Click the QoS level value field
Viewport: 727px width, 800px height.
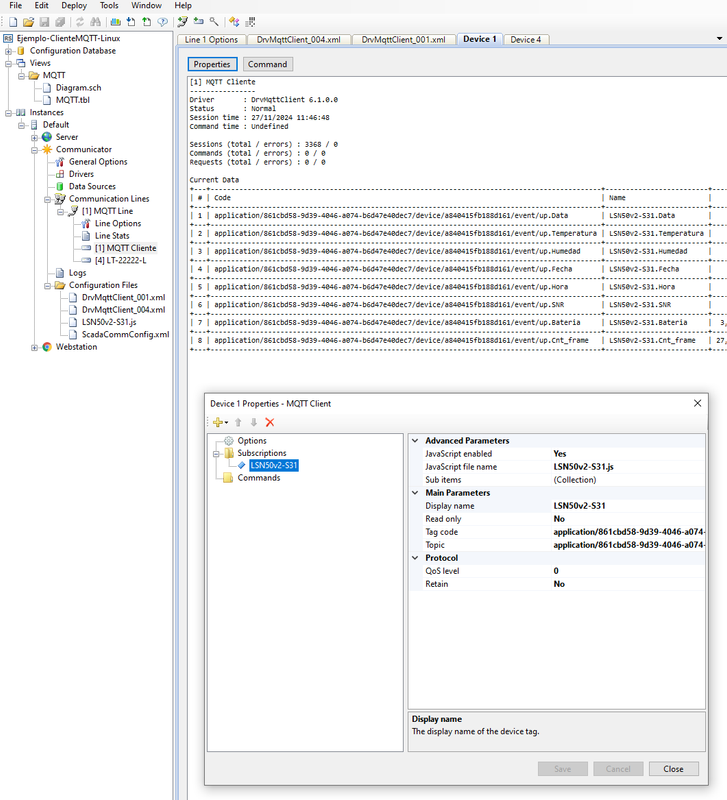(x=629, y=571)
